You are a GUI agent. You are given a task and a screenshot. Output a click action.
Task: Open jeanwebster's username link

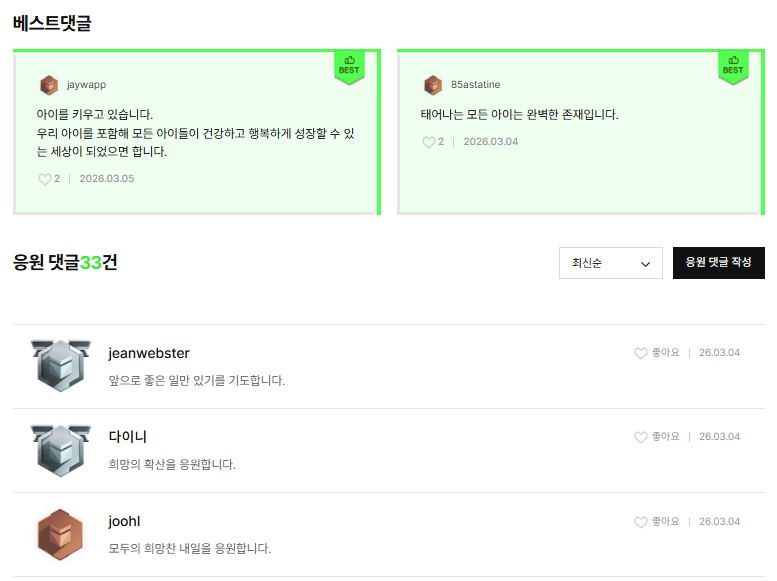(x=149, y=353)
